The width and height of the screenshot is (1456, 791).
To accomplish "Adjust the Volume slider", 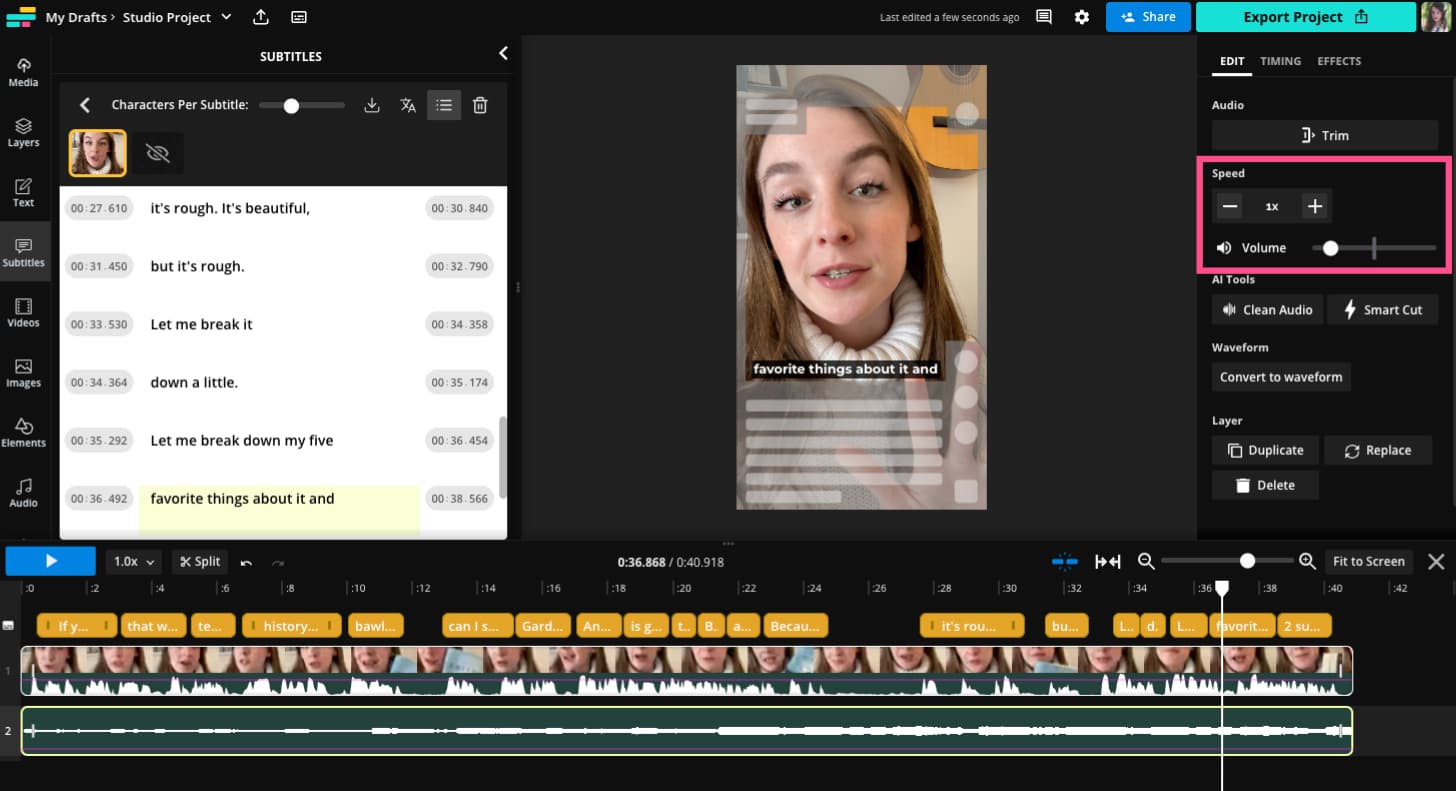I will [1330, 248].
